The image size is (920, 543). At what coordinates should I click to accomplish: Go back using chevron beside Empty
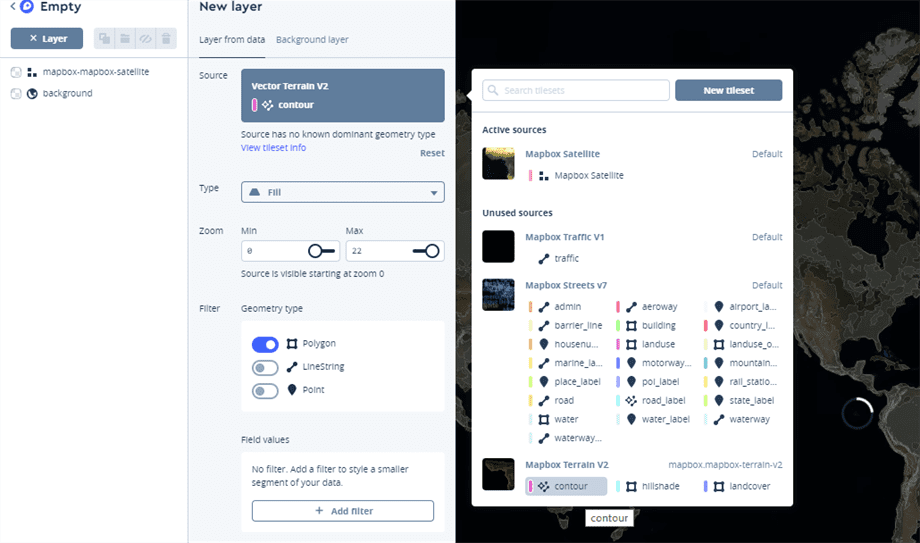coord(13,6)
